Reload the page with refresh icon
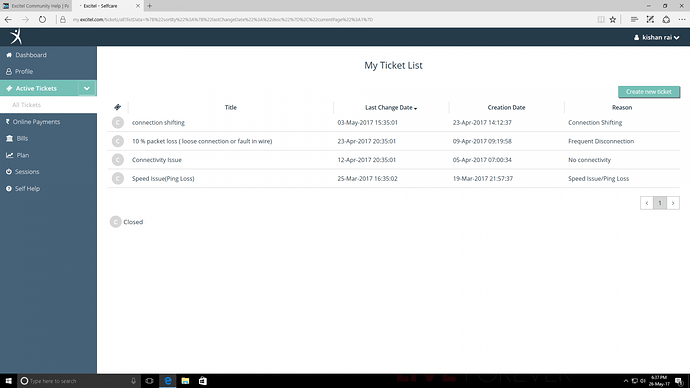Viewport: 690px width, 388px height. [42, 19]
